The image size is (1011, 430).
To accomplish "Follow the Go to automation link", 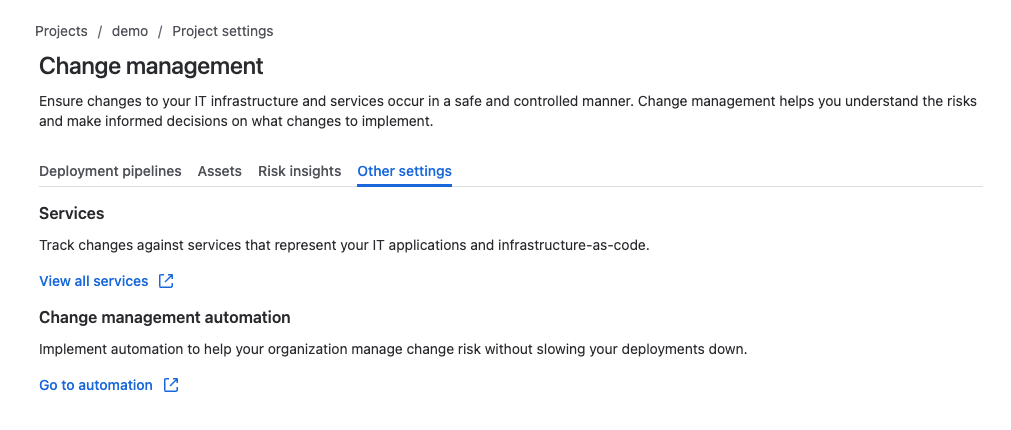I will (x=96, y=385).
